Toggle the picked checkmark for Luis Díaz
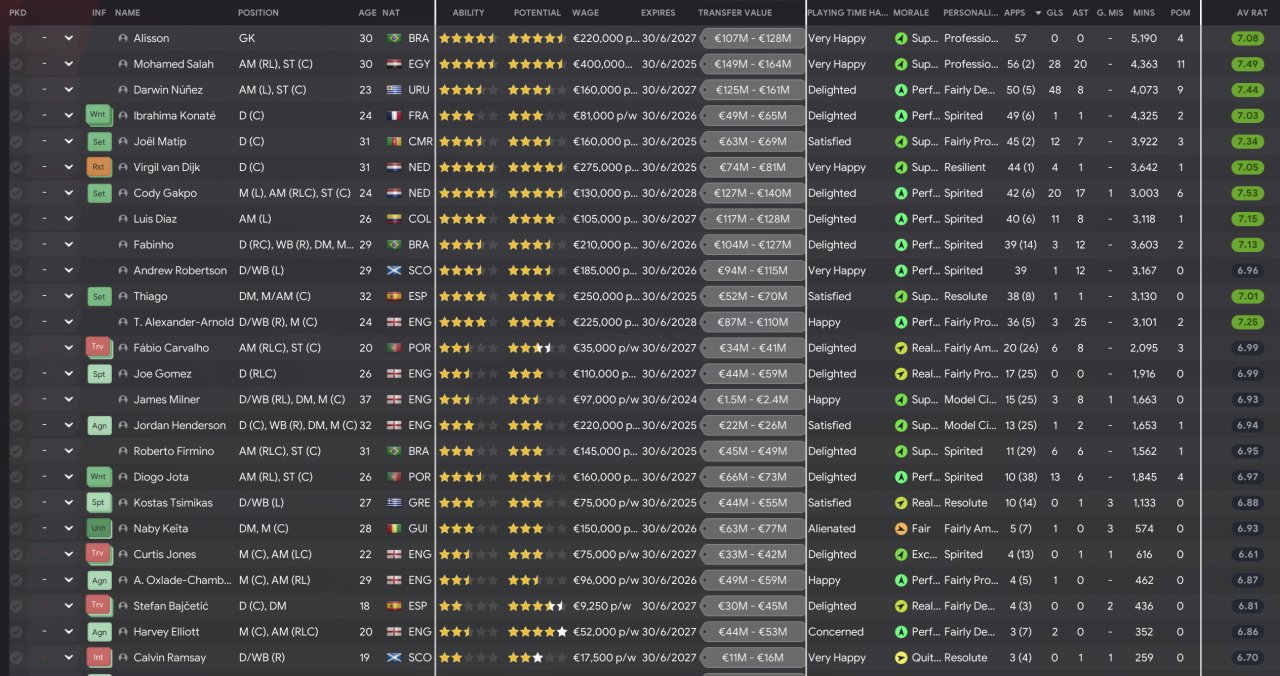 tap(16, 219)
